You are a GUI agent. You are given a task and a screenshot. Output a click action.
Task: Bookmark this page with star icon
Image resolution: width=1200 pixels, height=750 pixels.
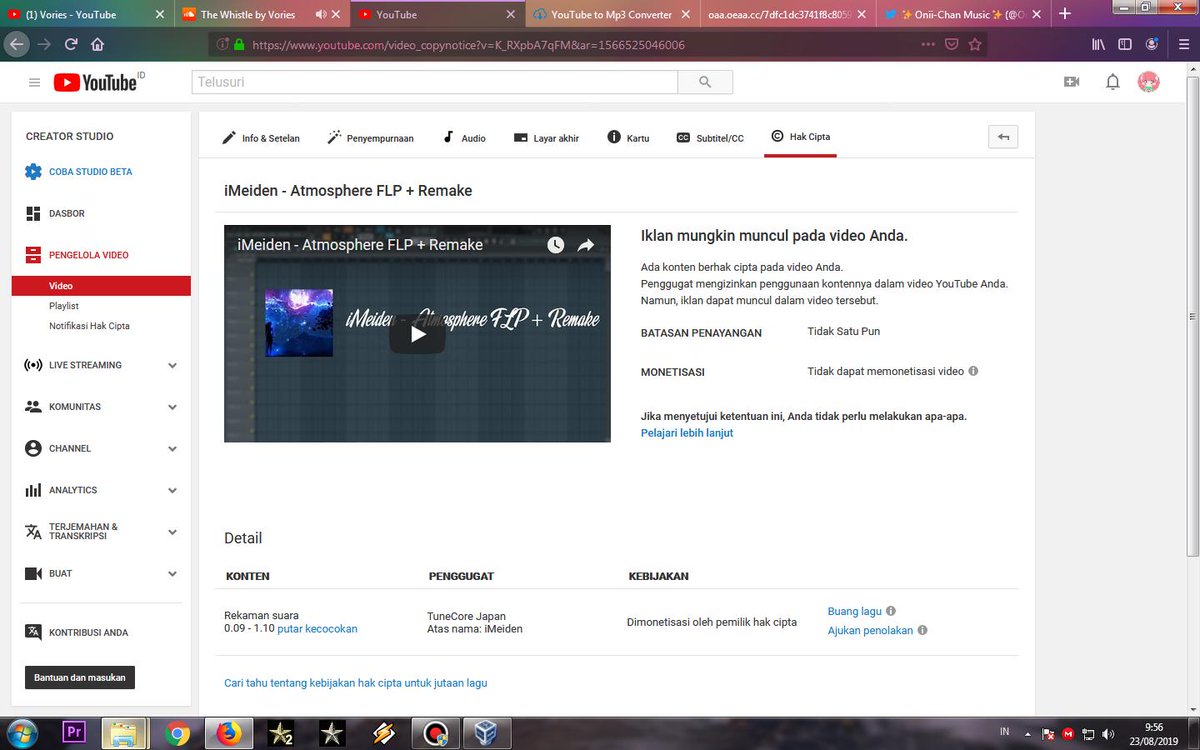[x=975, y=45]
